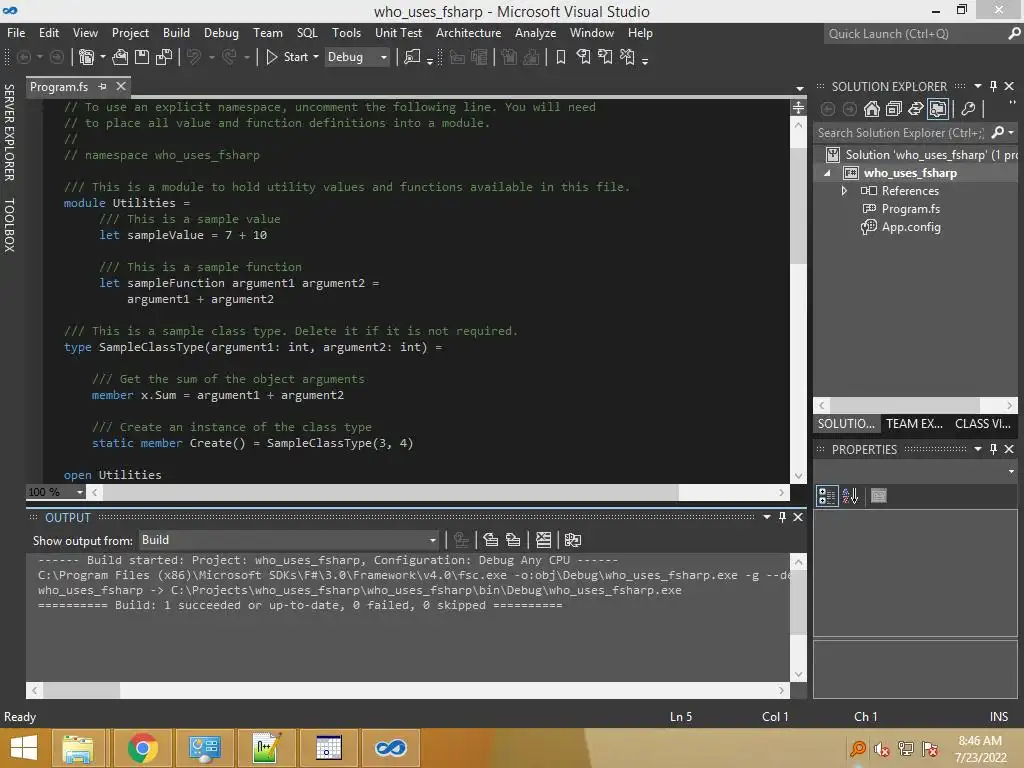Toggle a bookmark on the current line

point(560,57)
